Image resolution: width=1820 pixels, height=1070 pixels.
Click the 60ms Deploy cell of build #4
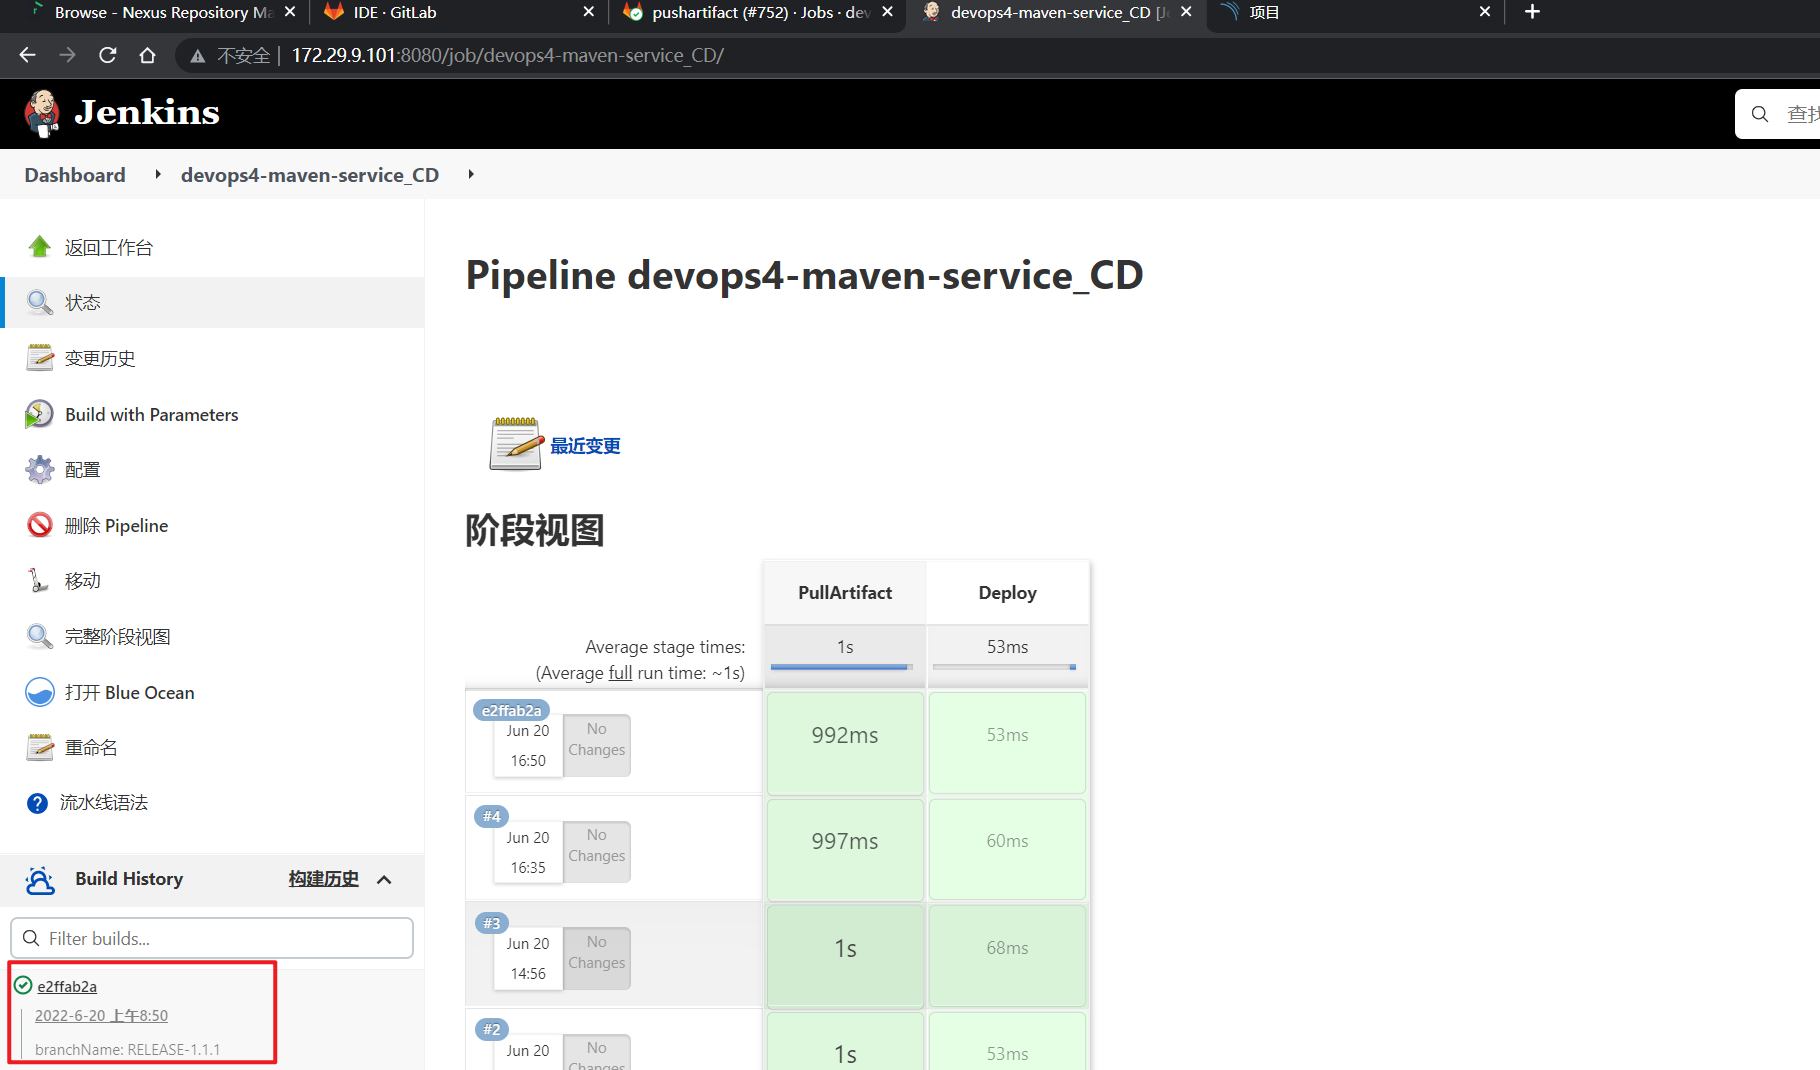(1007, 849)
